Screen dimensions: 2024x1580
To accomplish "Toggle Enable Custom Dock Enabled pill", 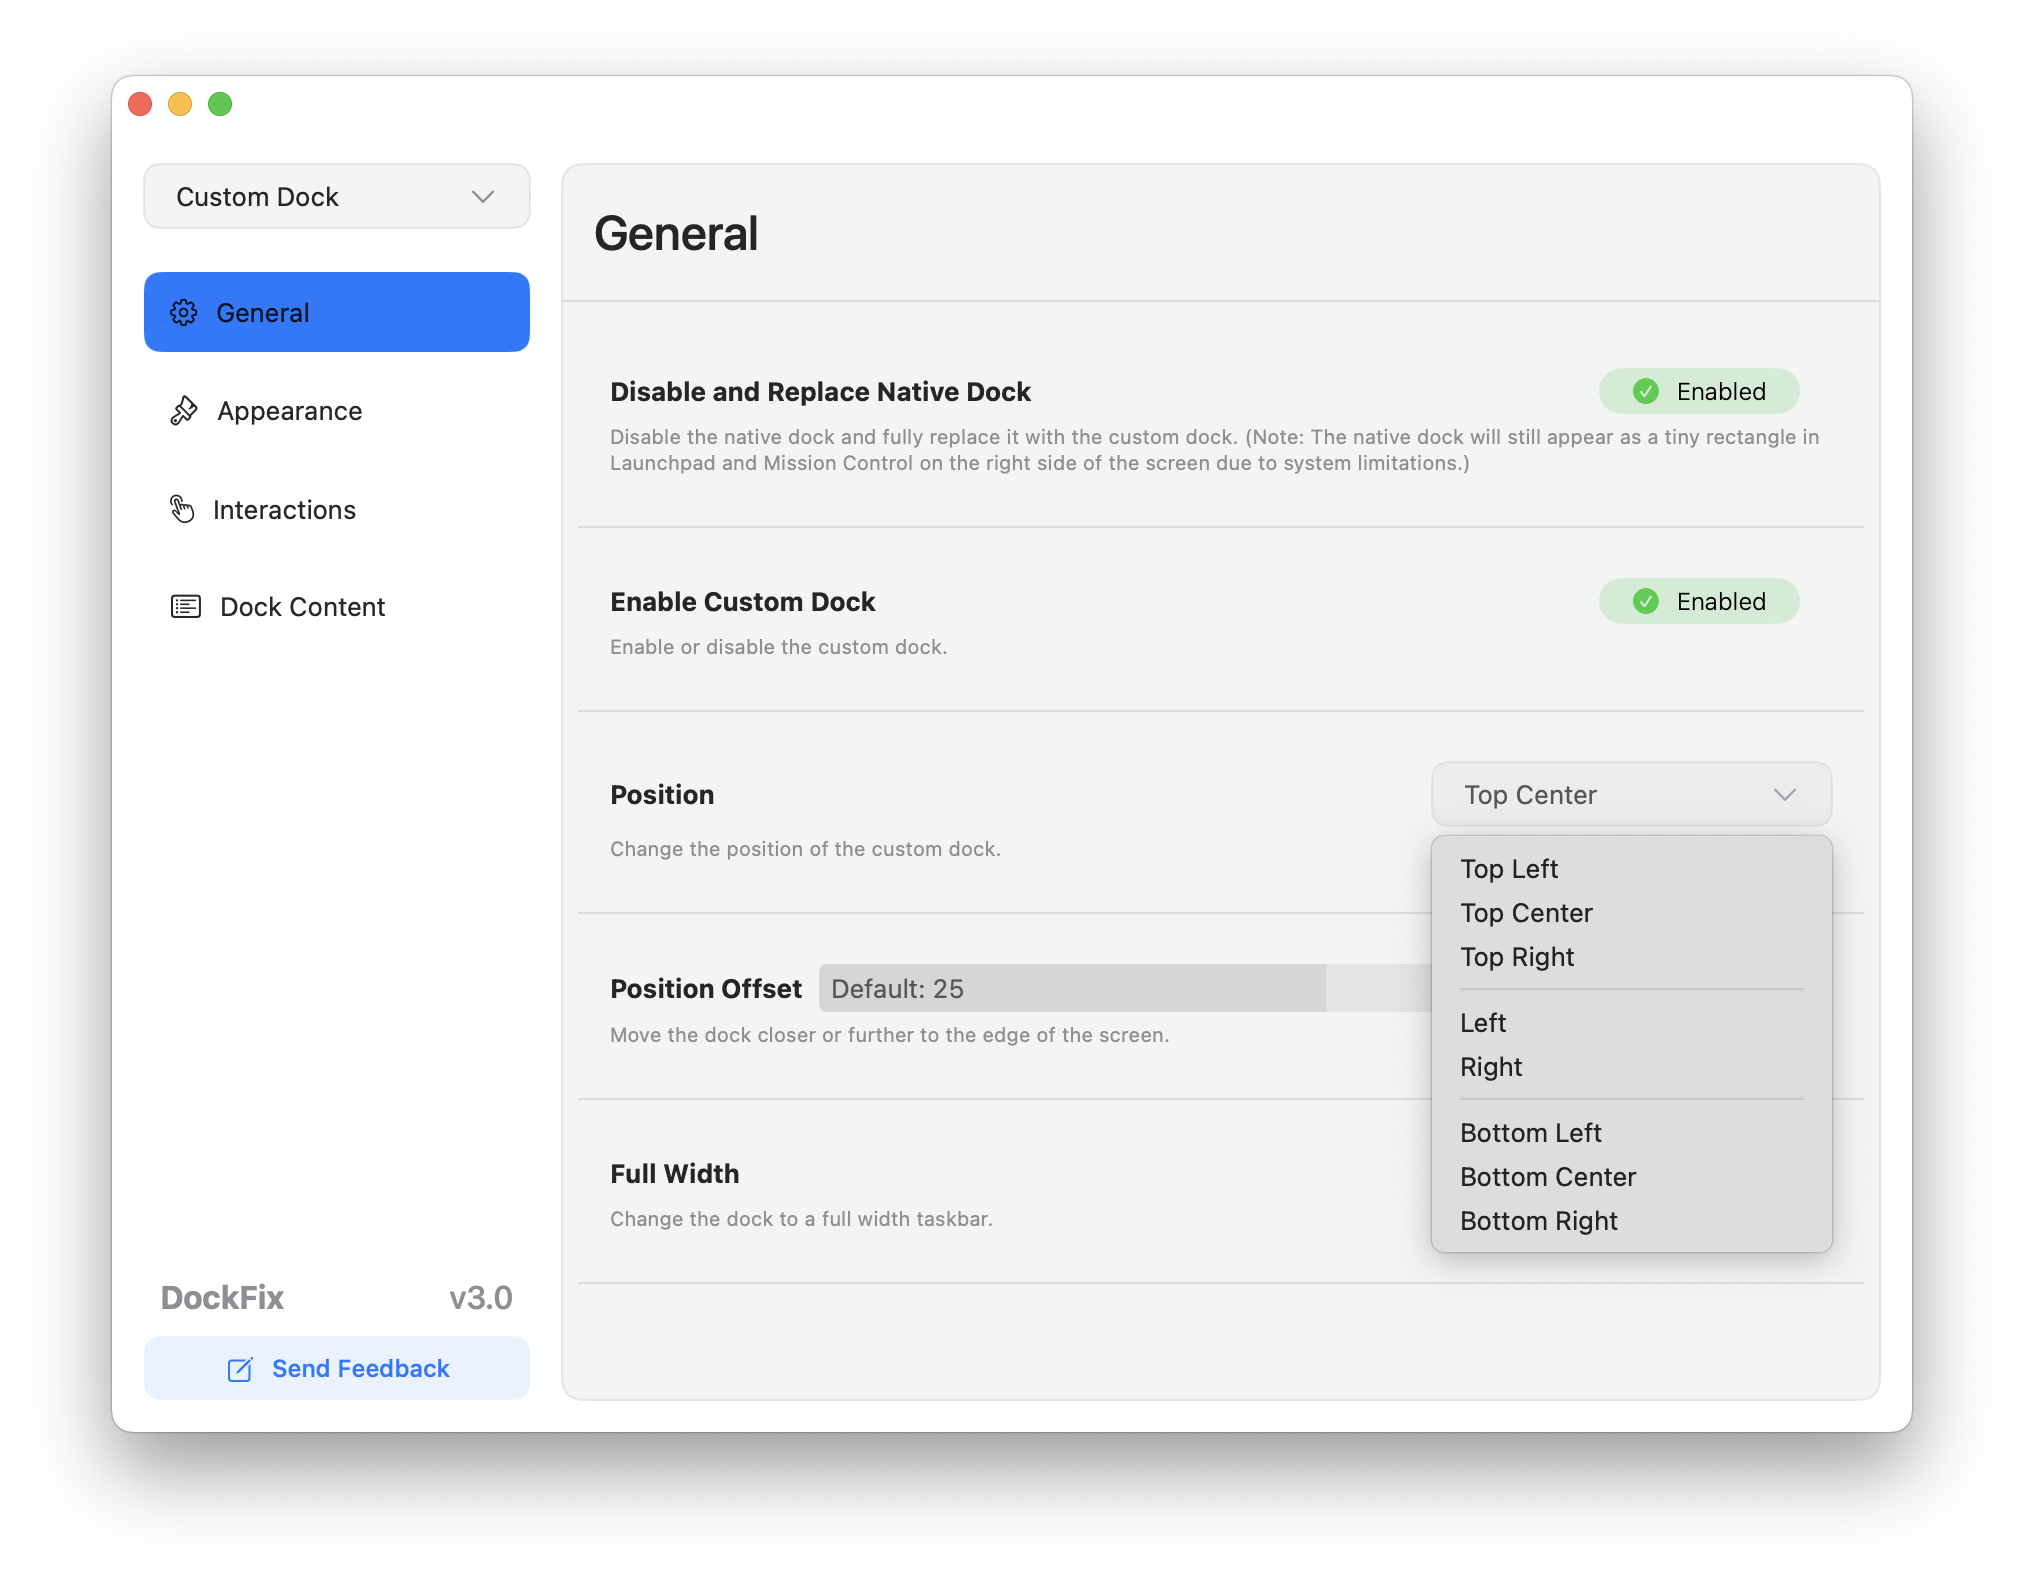I will pos(1698,602).
